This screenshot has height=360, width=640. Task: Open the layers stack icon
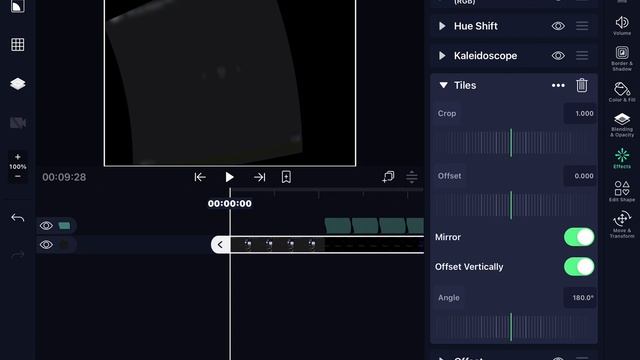coord(18,84)
